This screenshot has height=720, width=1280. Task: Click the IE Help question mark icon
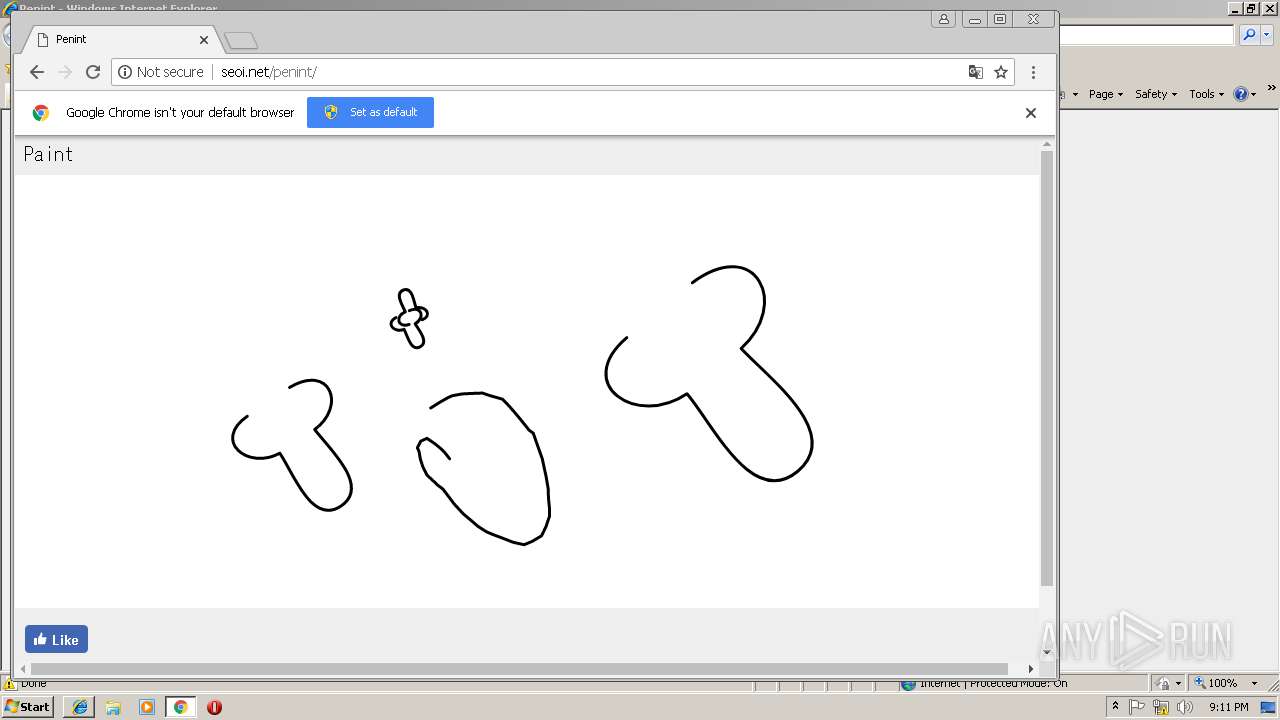pos(1241,94)
